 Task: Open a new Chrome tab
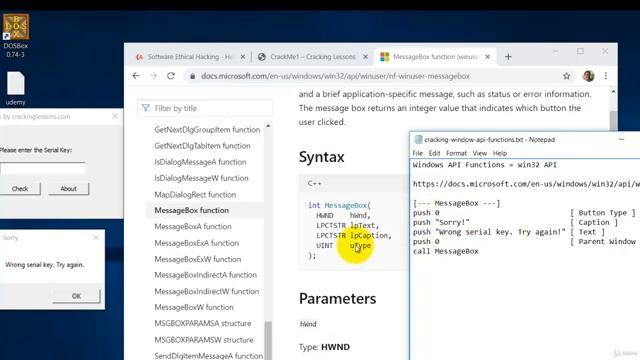click(x=508, y=57)
